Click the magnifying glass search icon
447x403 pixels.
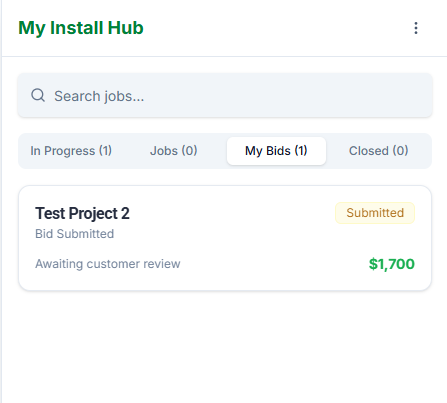click(x=38, y=95)
